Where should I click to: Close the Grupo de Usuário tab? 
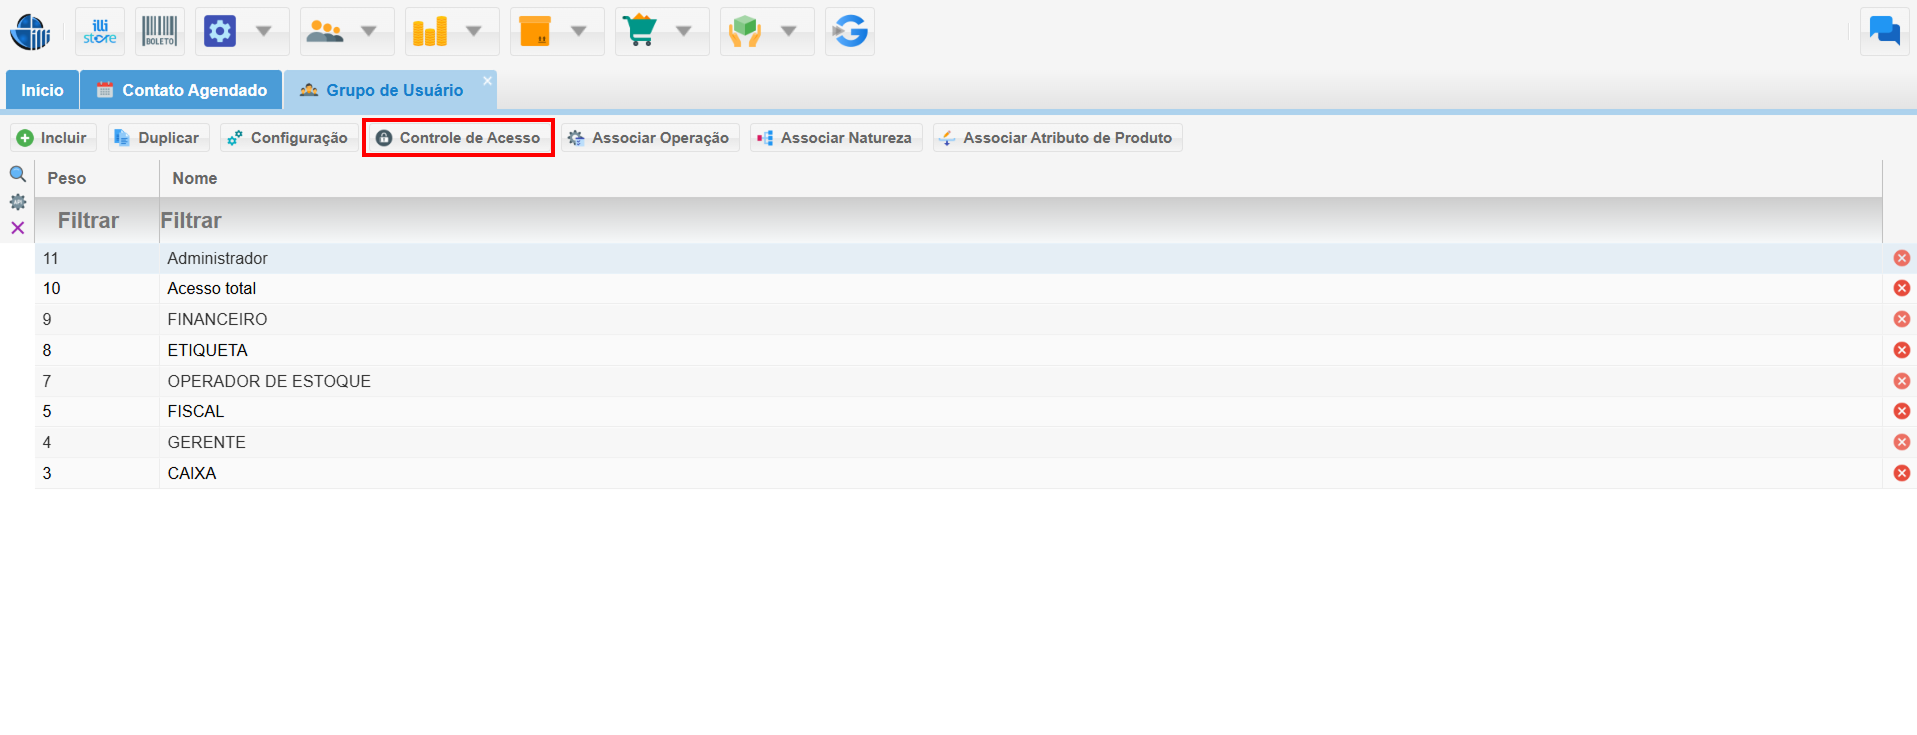tap(488, 80)
